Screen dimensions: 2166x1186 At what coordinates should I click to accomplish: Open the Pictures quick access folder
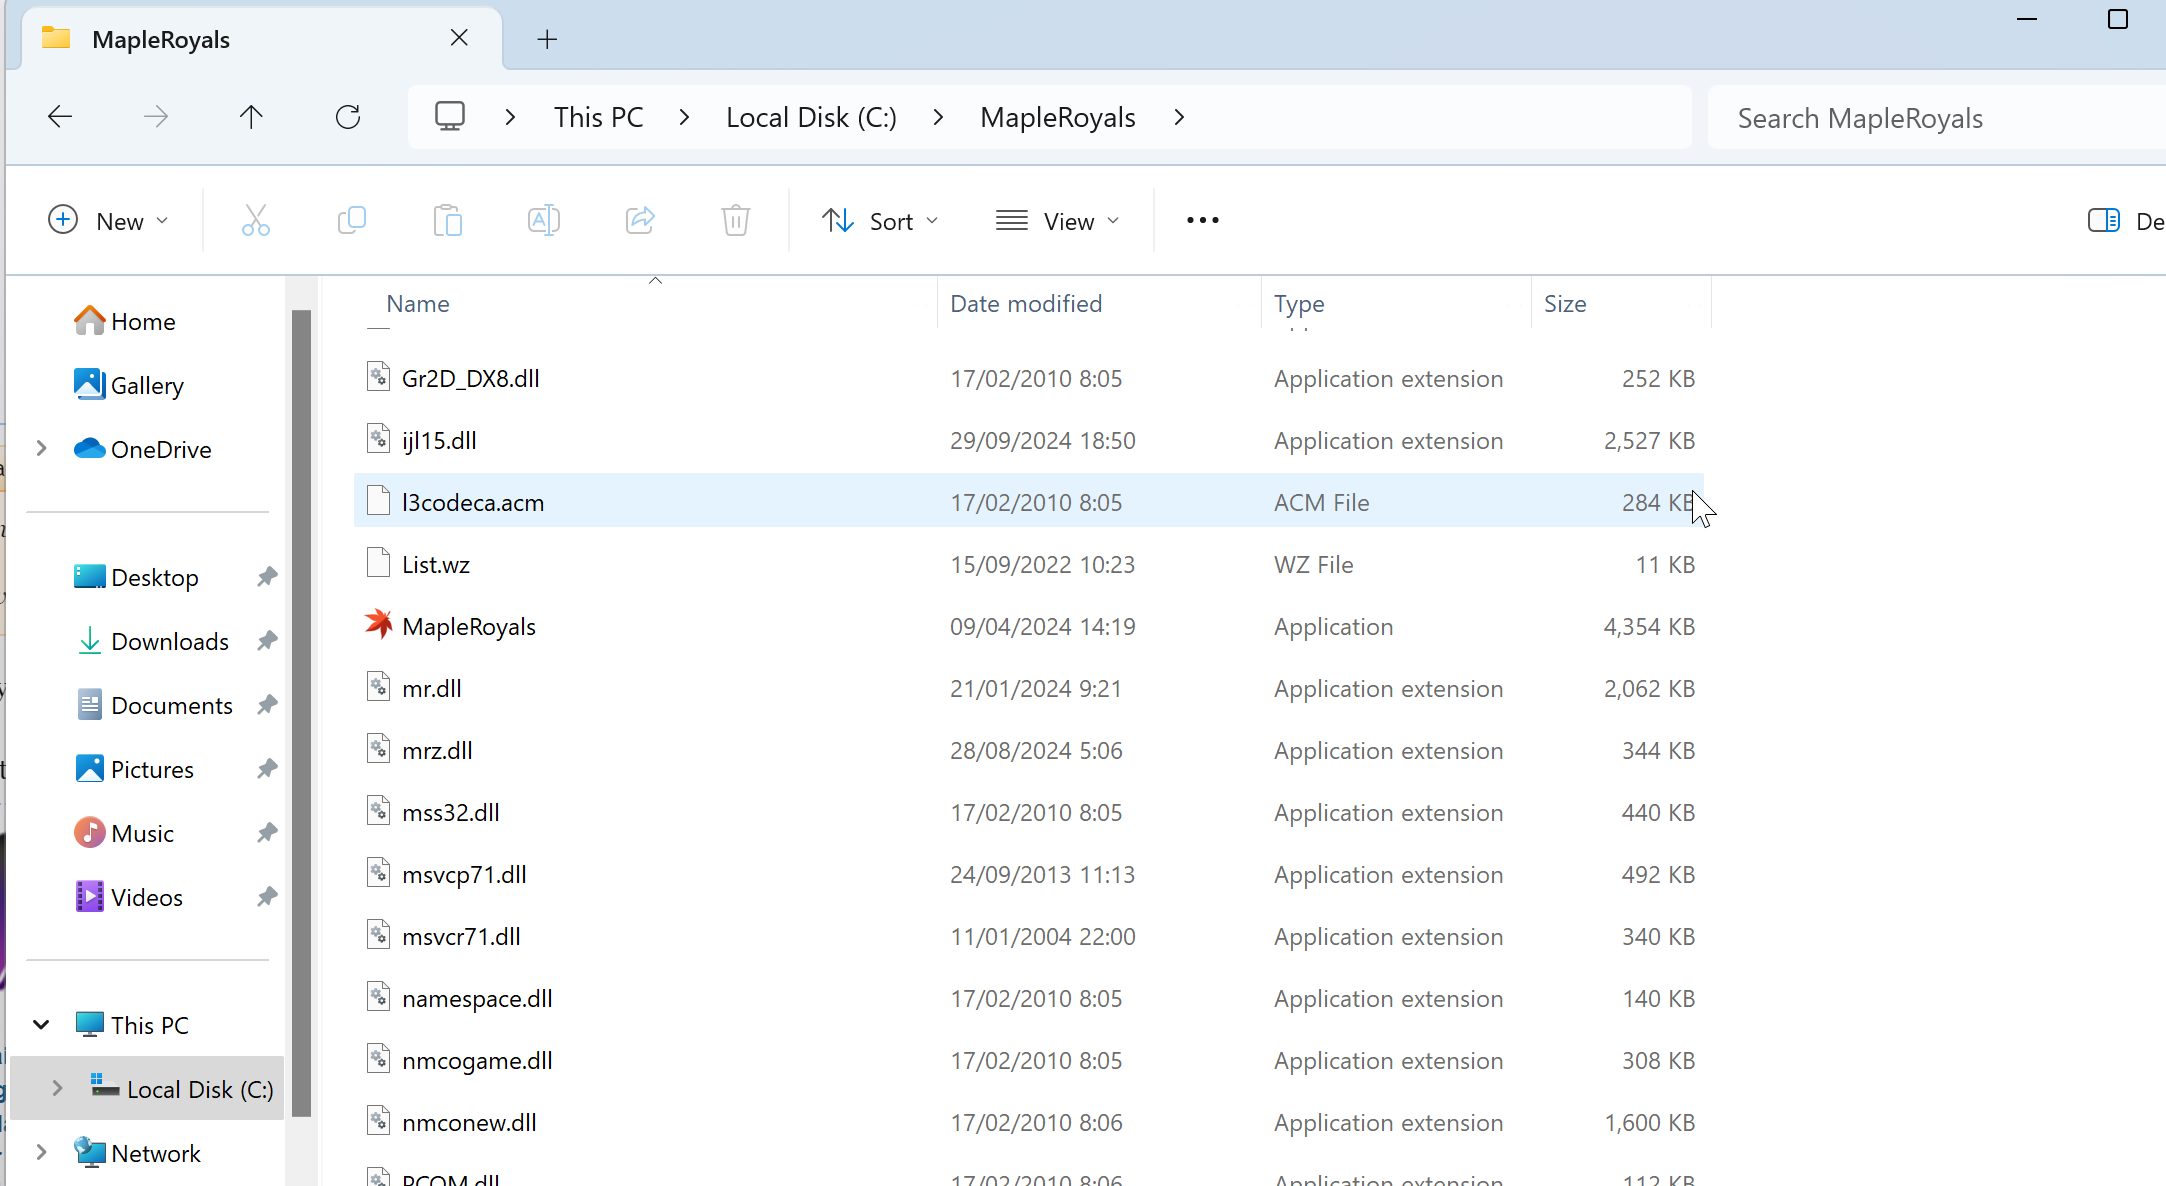pyautogui.click(x=134, y=769)
